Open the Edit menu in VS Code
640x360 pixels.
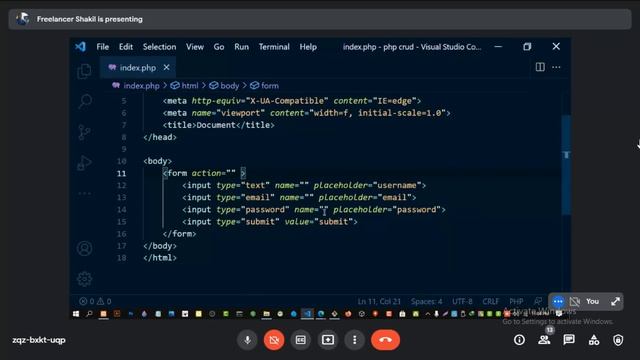pyautogui.click(x=126, y=47)
